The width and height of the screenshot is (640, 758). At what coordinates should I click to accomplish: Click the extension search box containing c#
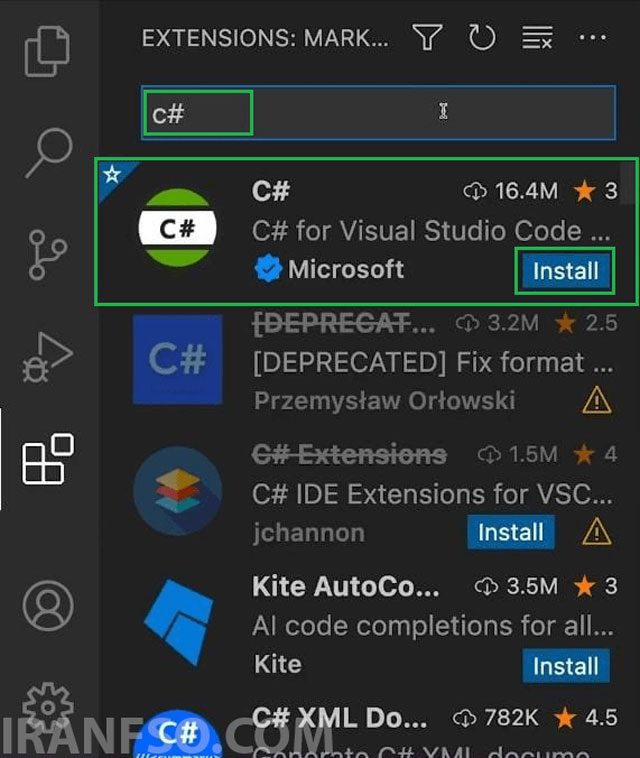[x=378, y=113]
